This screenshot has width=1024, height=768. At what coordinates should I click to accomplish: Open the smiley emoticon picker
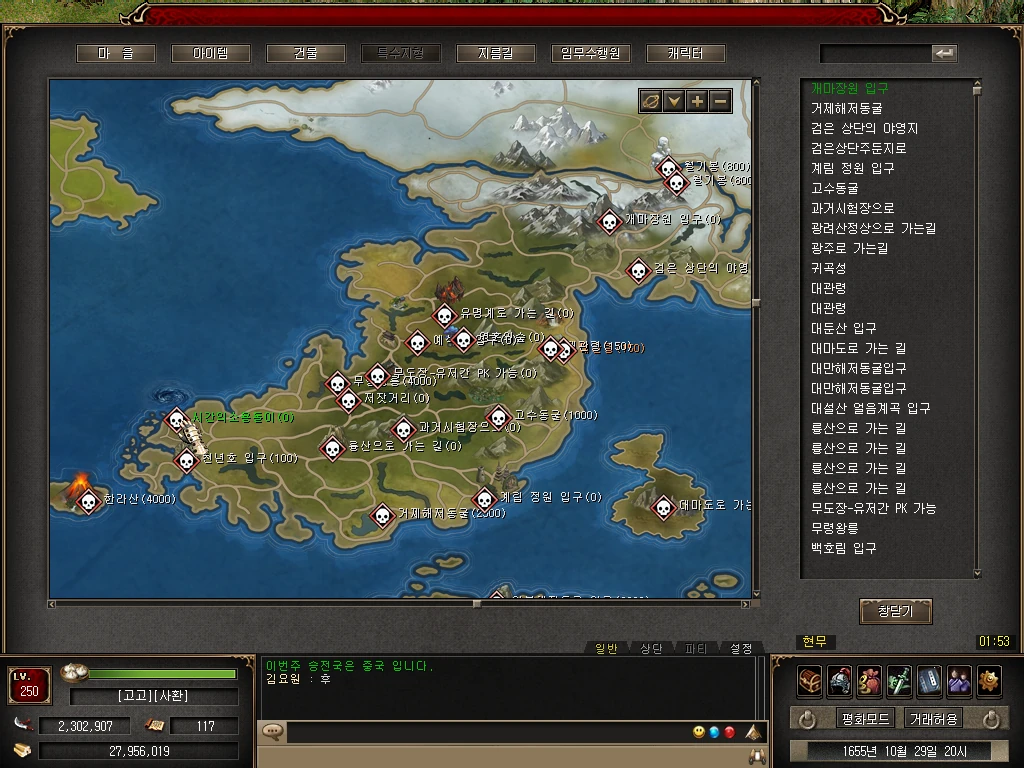[699, 732]
